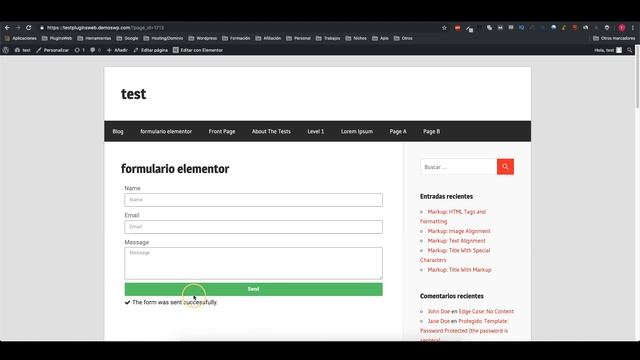Open Markup: Text Alignment post
640x360 pixels.
tap(456, 241)
